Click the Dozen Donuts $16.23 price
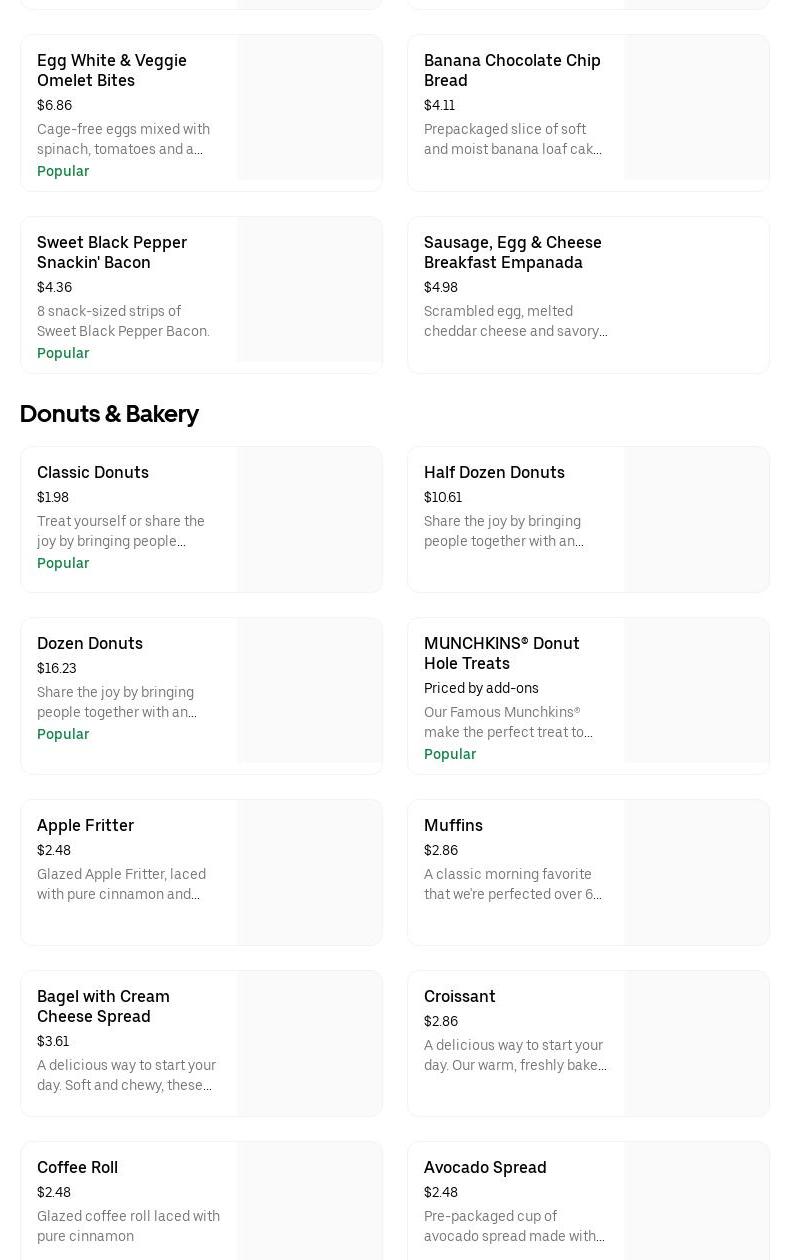Screen dimensions: 804x1260 pyautogui.click(x=57, y=668)
